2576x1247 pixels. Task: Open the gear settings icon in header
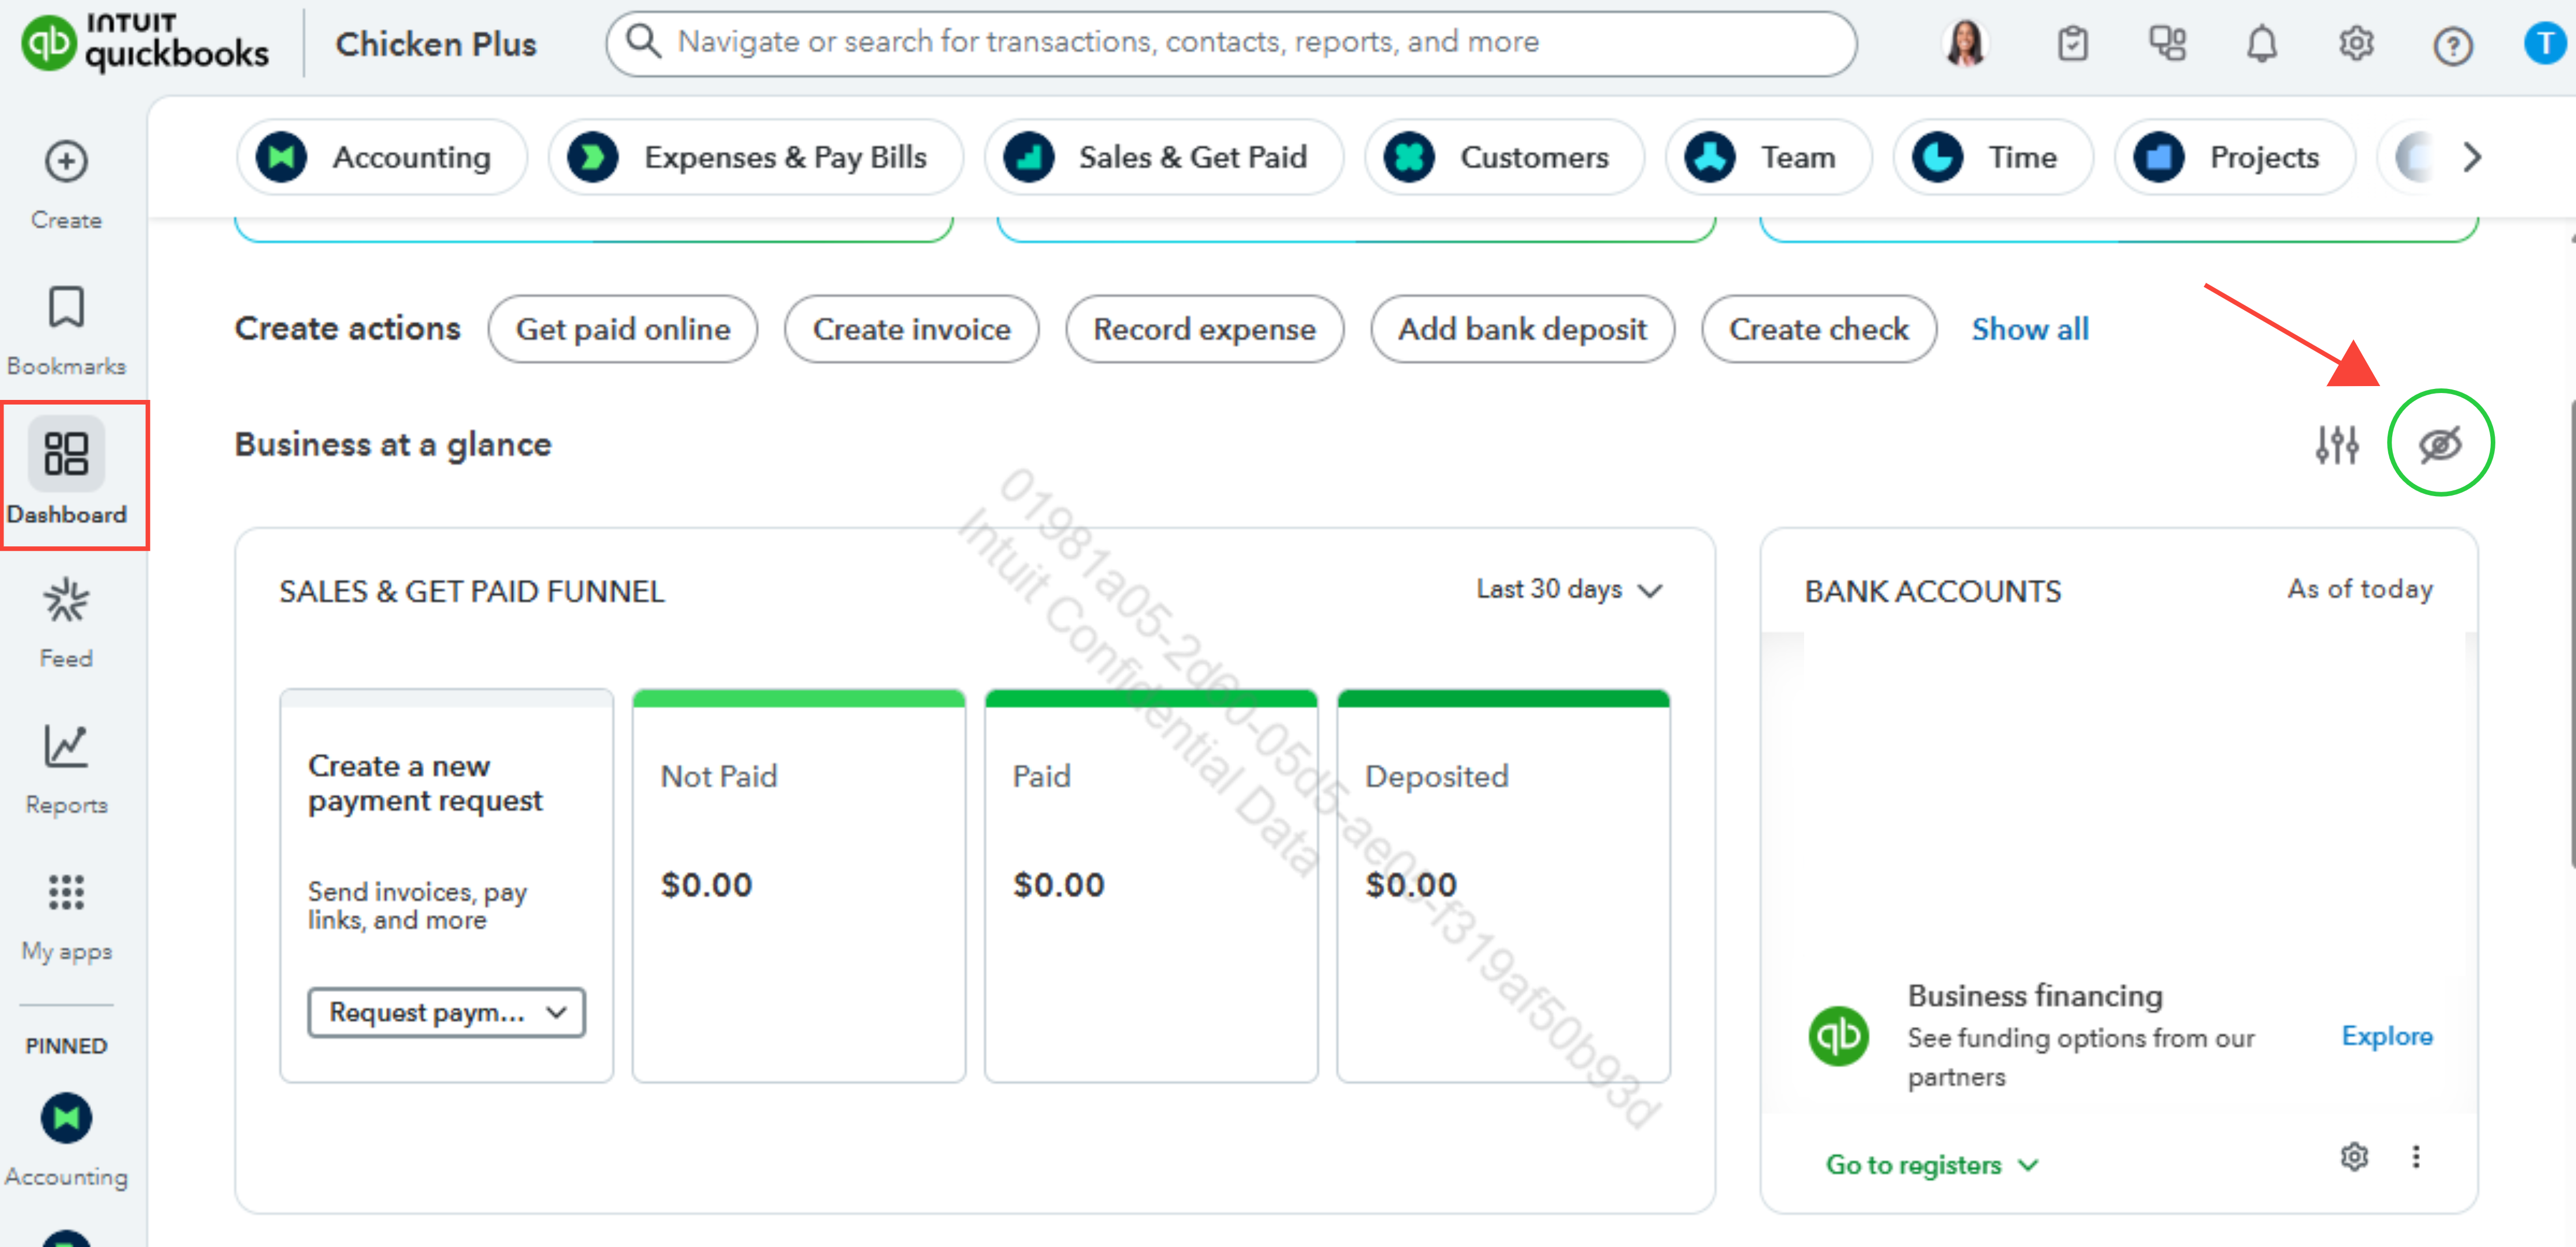point(2356,44)
